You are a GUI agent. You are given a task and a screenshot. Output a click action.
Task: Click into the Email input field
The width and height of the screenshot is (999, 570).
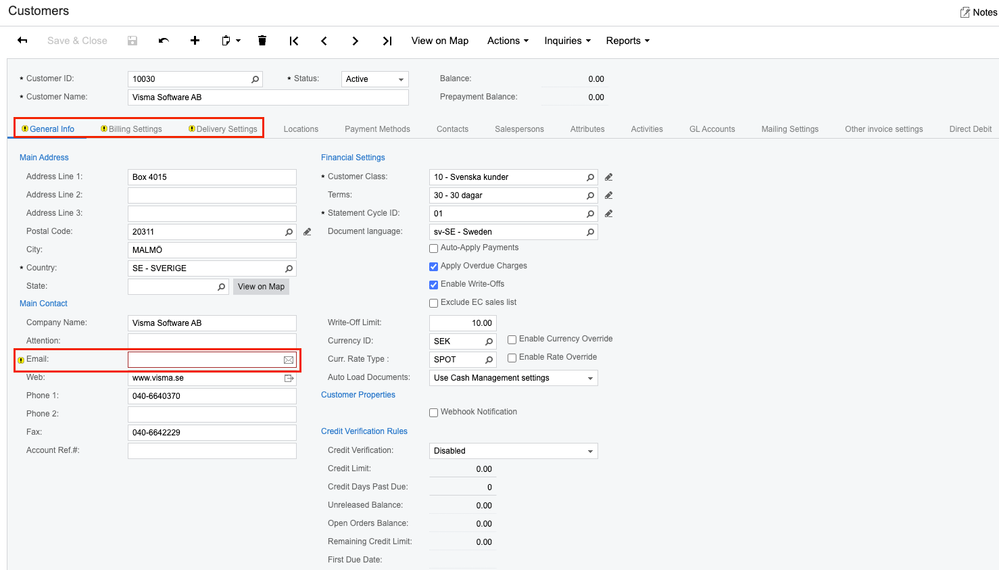coord(204,360)
